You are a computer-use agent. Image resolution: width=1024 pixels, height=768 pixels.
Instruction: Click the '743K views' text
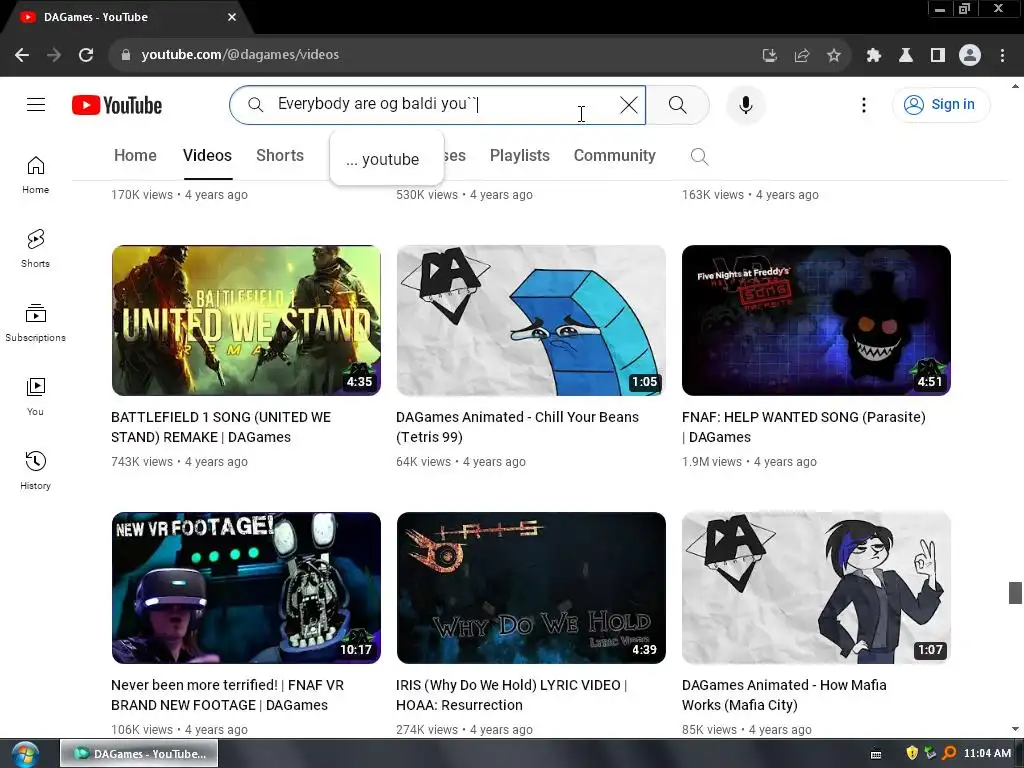click(142, 462)
